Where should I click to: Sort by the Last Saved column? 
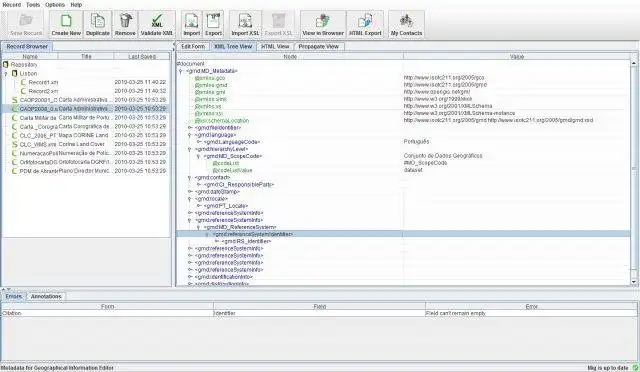[142, 56]
